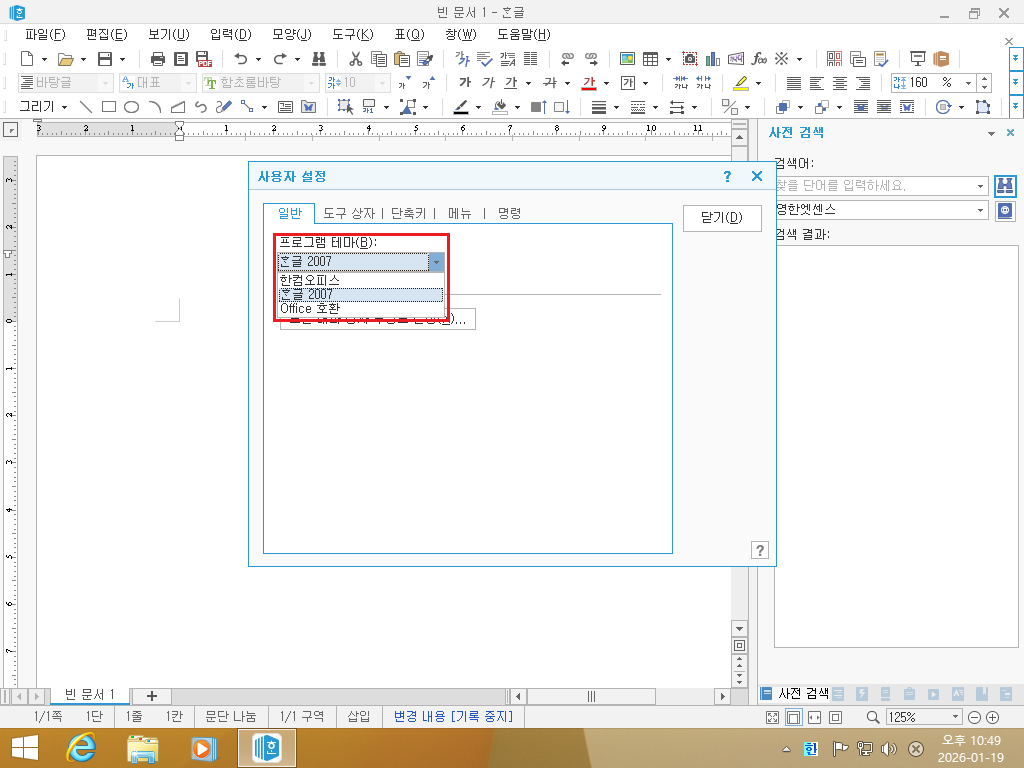Click the highlighter pen color icon

(x=739, y=83)
